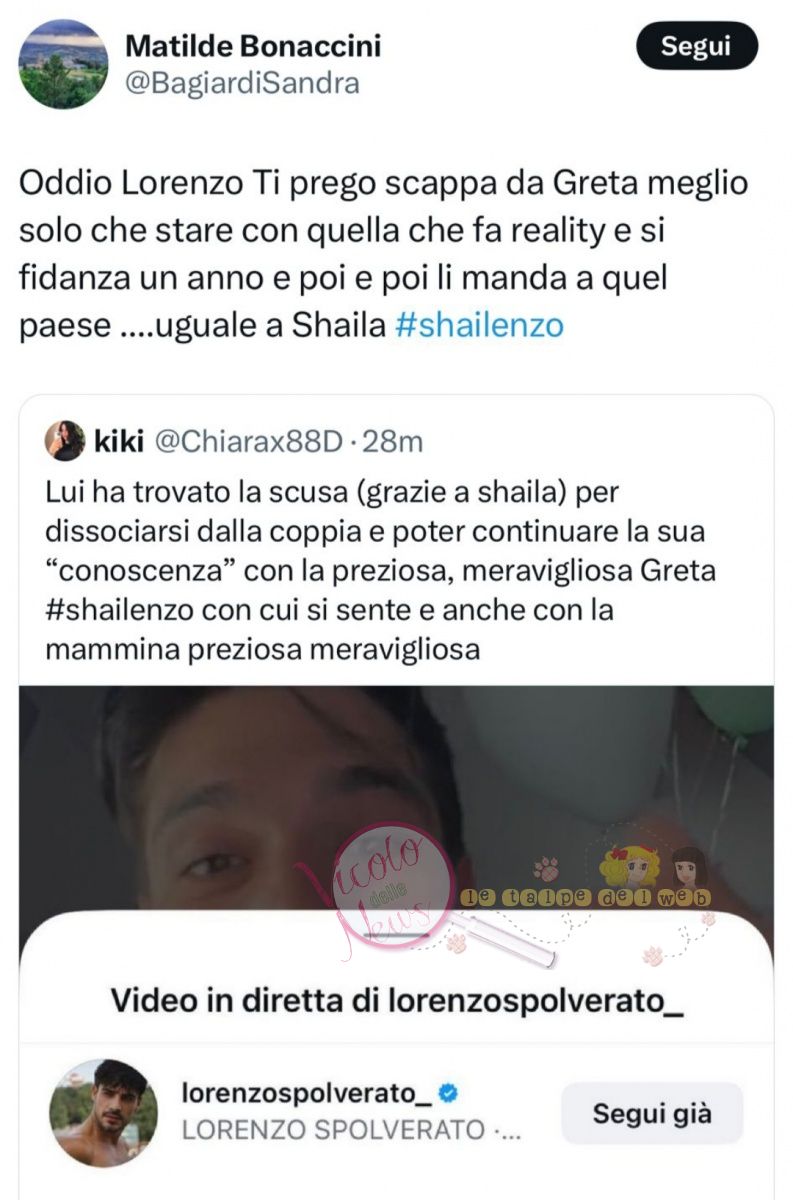This screenshot has width=793, height=1200.
Task: Open the #shailenzo hashtag in main tweet
Action: click(x=480, y=326)
